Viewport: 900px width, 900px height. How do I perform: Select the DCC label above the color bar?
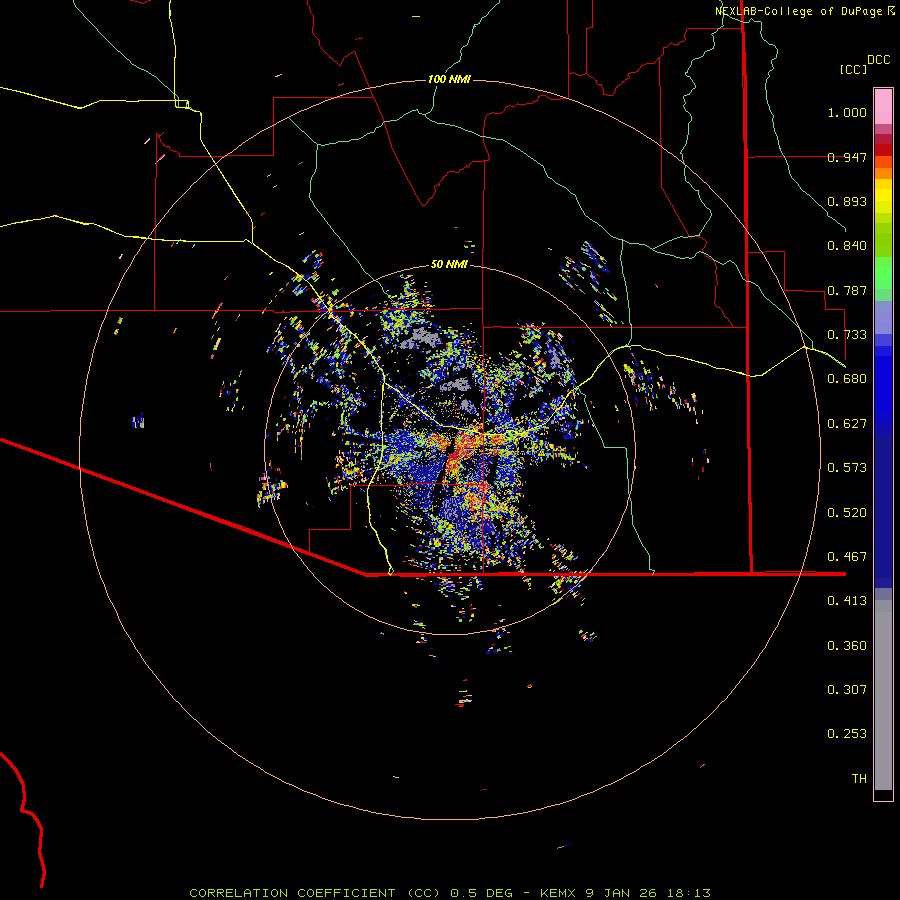878,60
